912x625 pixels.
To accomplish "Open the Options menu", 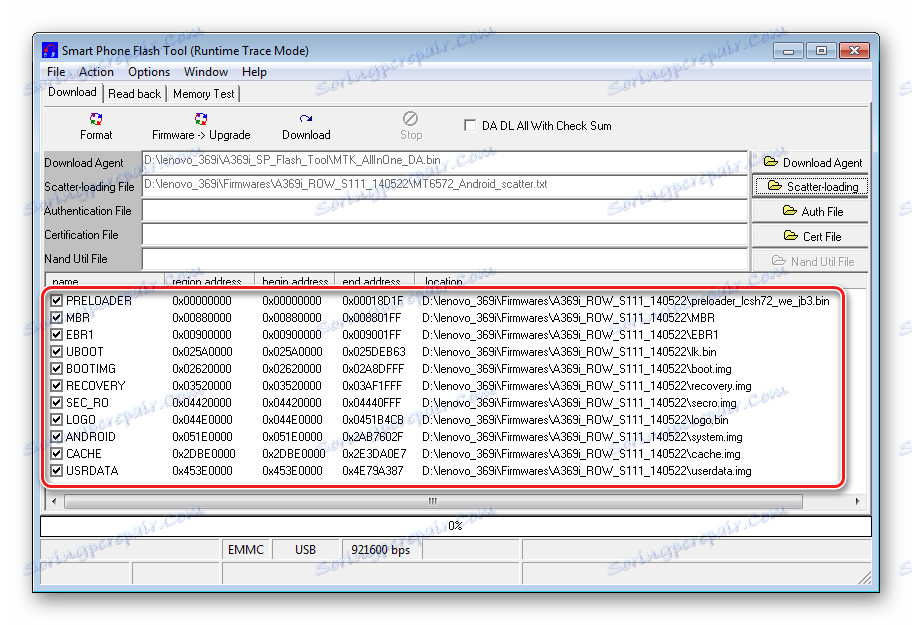I will pos(149,72).
